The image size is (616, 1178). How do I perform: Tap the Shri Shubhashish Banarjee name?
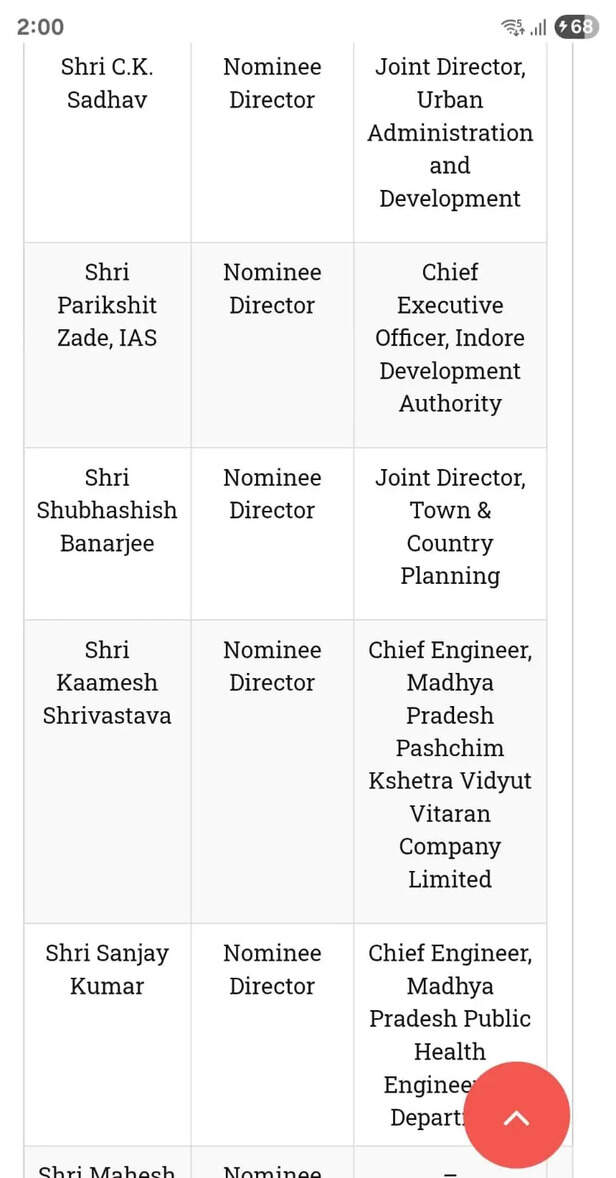tap(107, 511)
